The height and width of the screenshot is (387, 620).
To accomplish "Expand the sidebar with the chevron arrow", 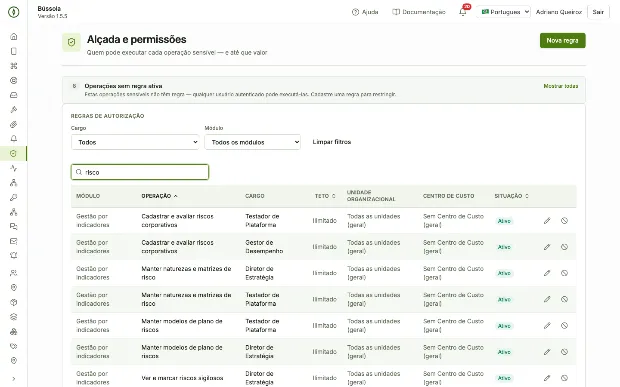I will coord(13,379).
